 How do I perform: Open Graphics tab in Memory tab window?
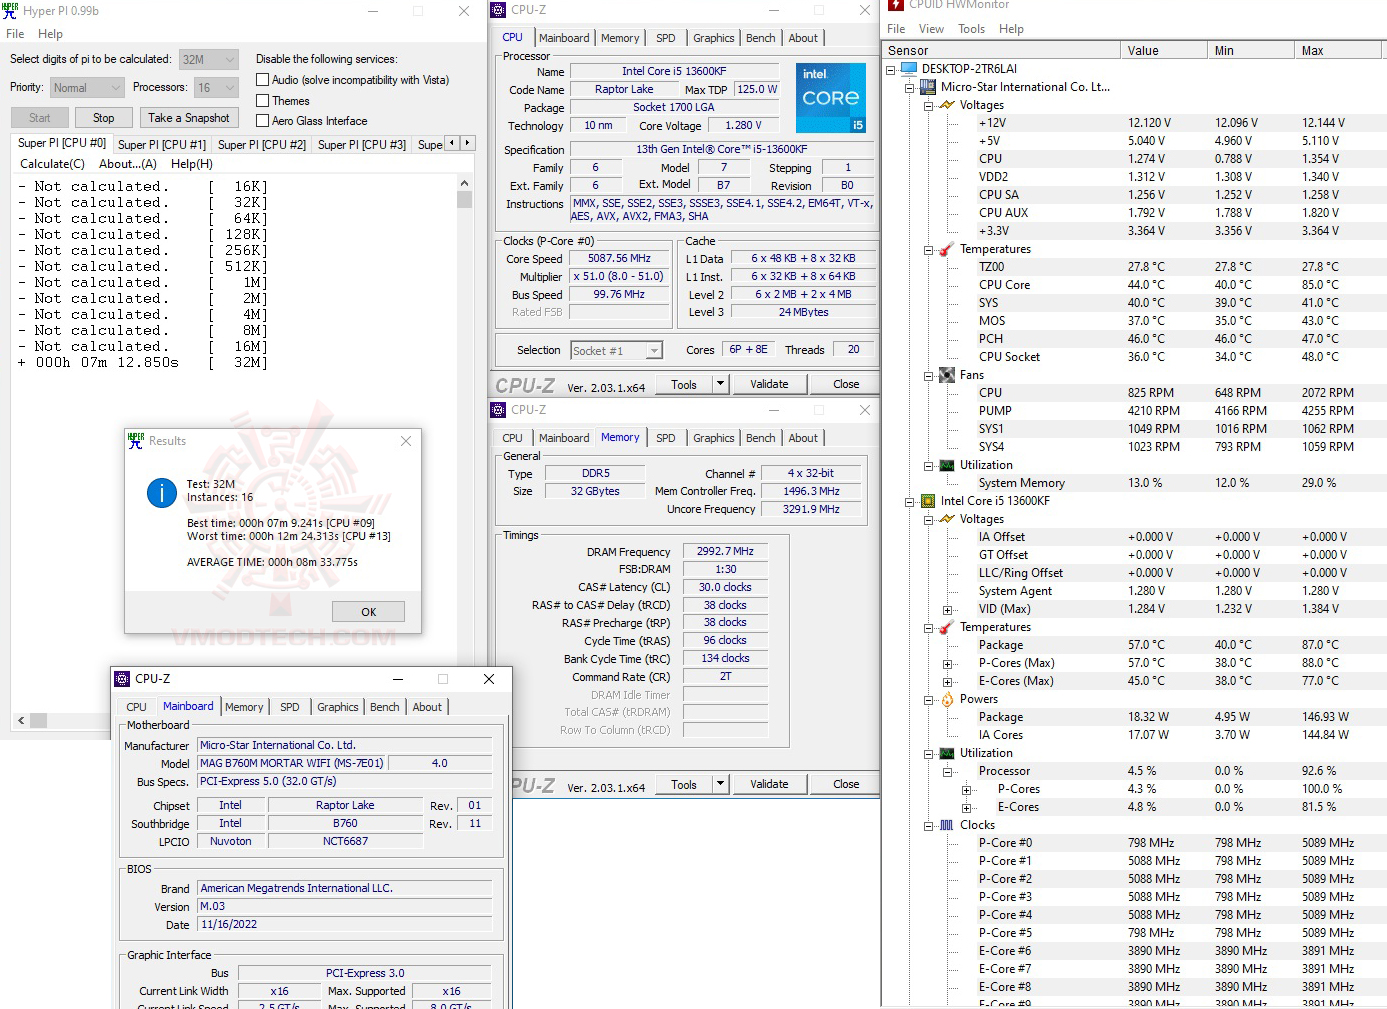tap(714, 438)
